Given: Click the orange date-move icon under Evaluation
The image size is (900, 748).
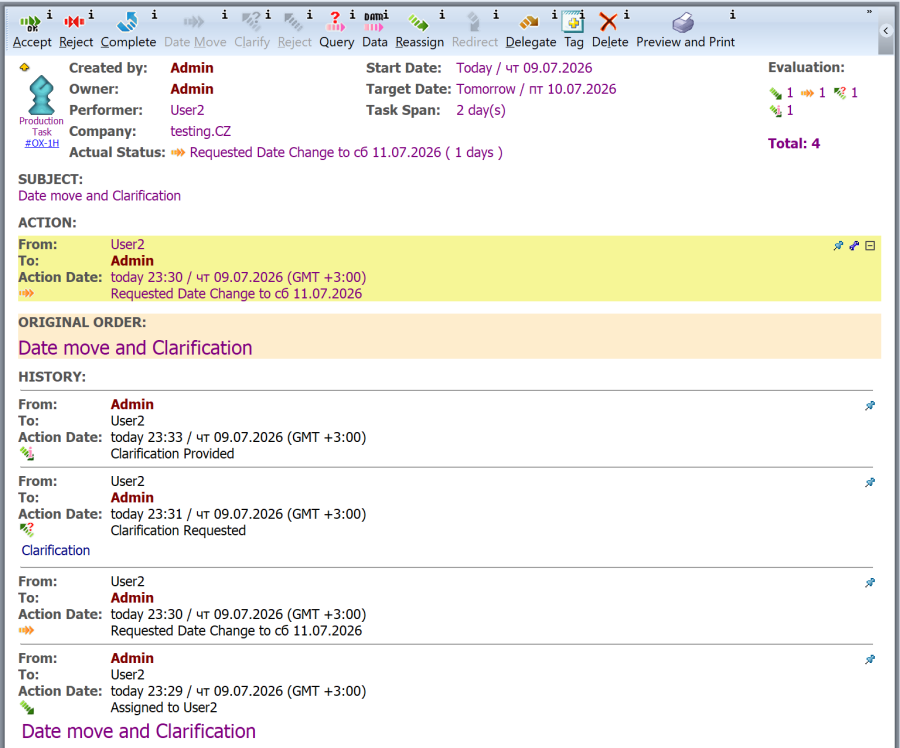Looking at the screenshot, I should (x=808, y=93).
